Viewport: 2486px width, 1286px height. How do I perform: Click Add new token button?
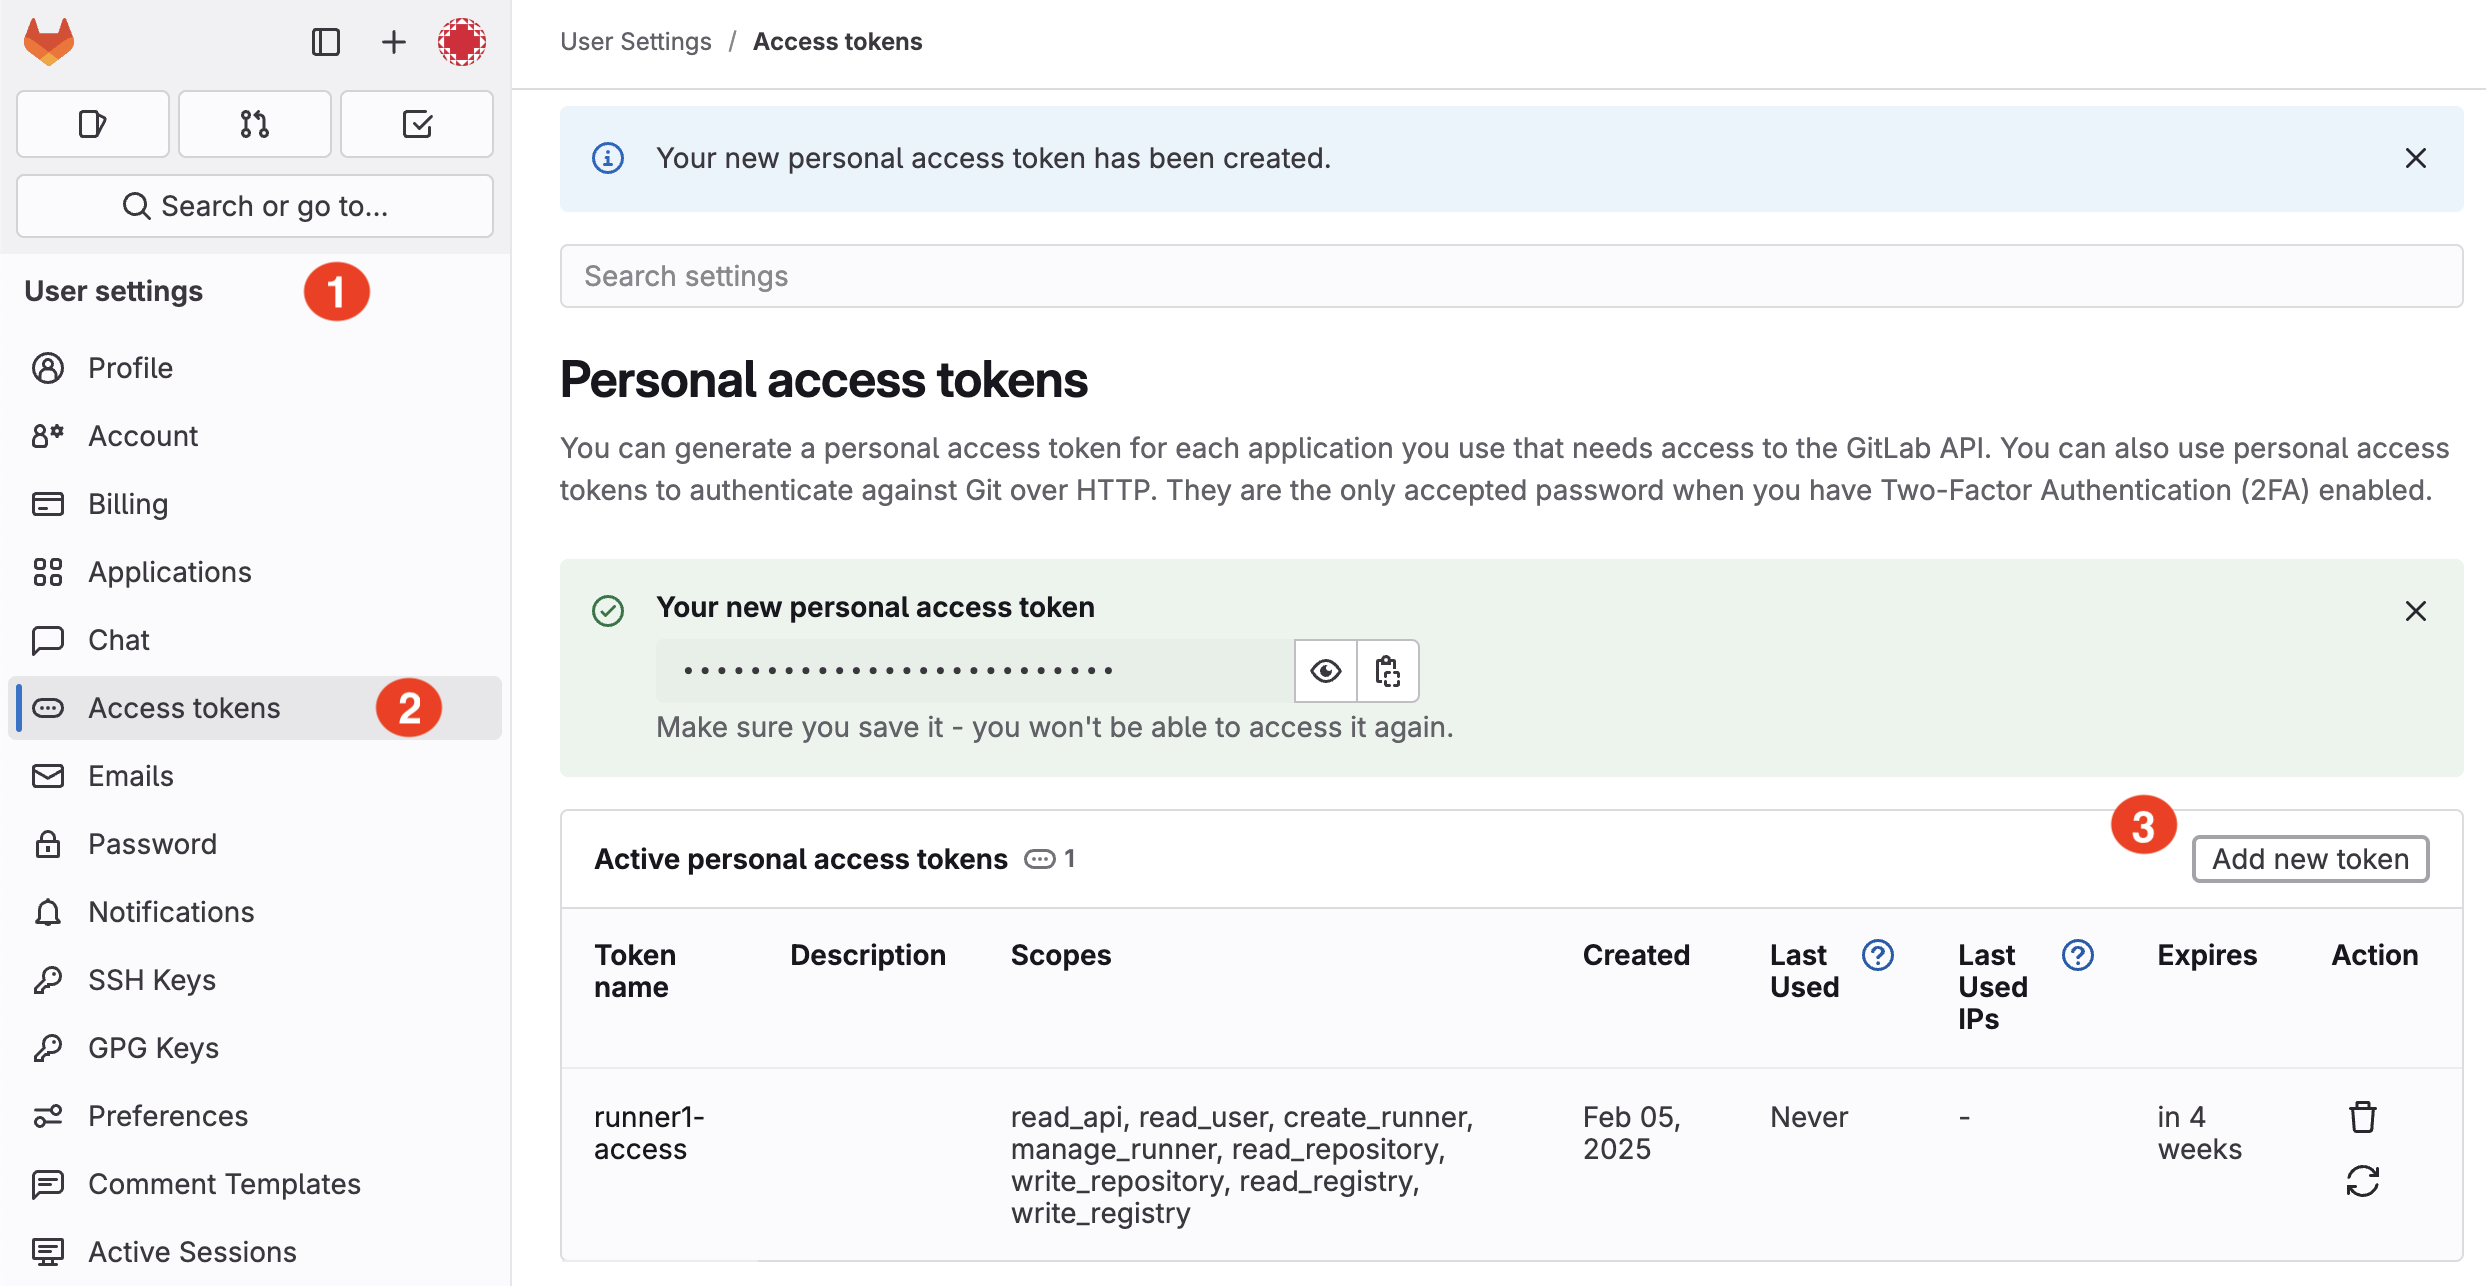click(x=2311, y=859)
